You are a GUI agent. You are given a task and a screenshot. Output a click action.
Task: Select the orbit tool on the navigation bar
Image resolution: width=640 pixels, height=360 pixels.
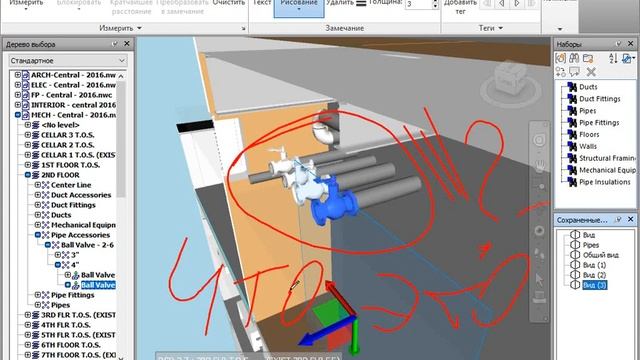click(539, 231)
